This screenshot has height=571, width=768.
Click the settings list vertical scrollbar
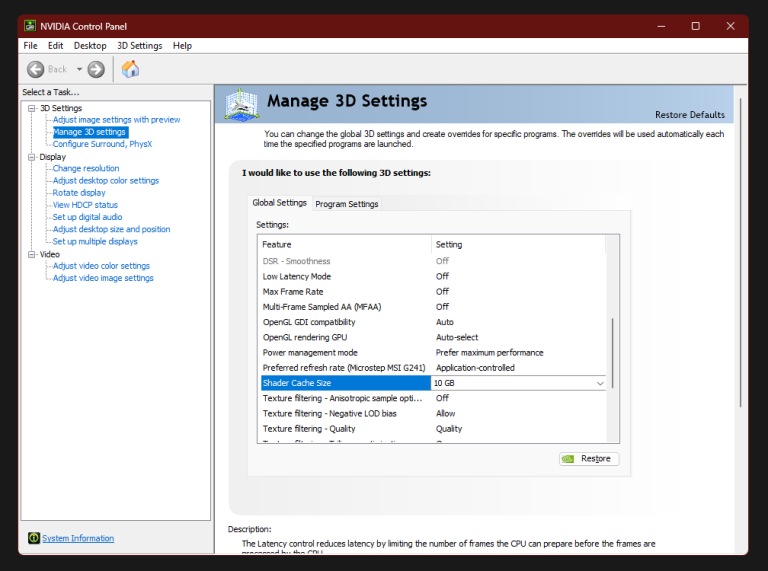coord(613,350)
